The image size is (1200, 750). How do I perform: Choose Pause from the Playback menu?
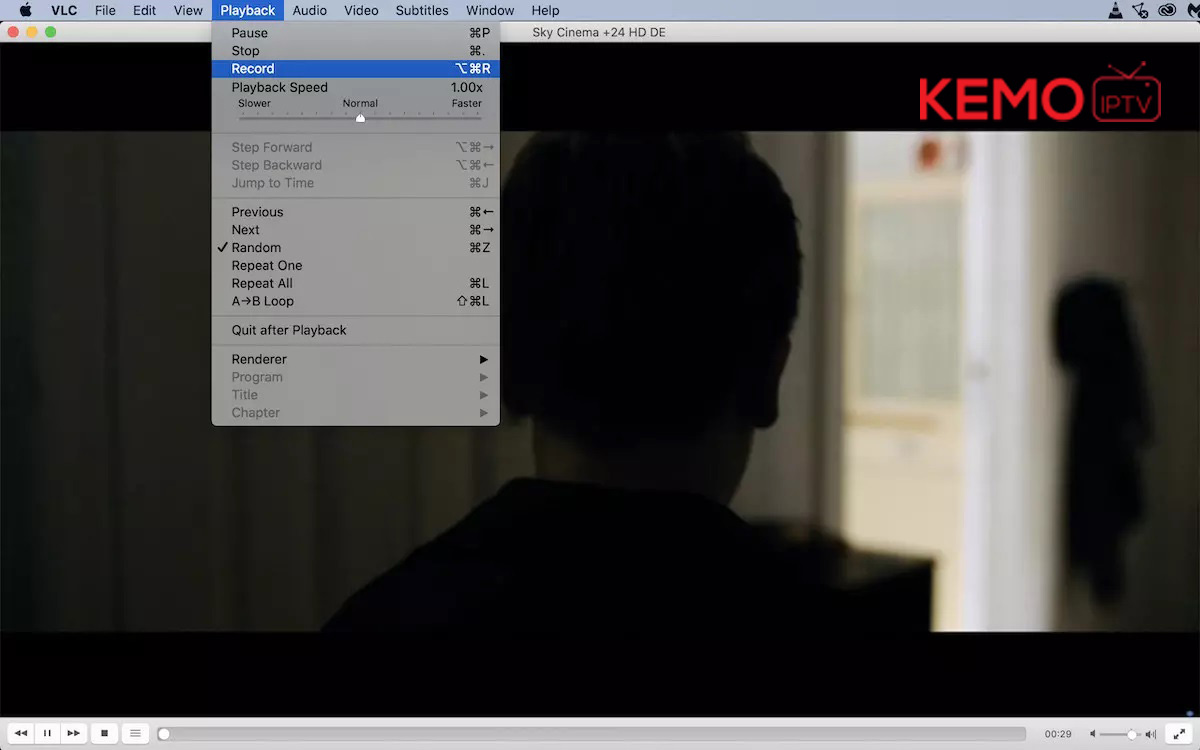coord(355,33)
